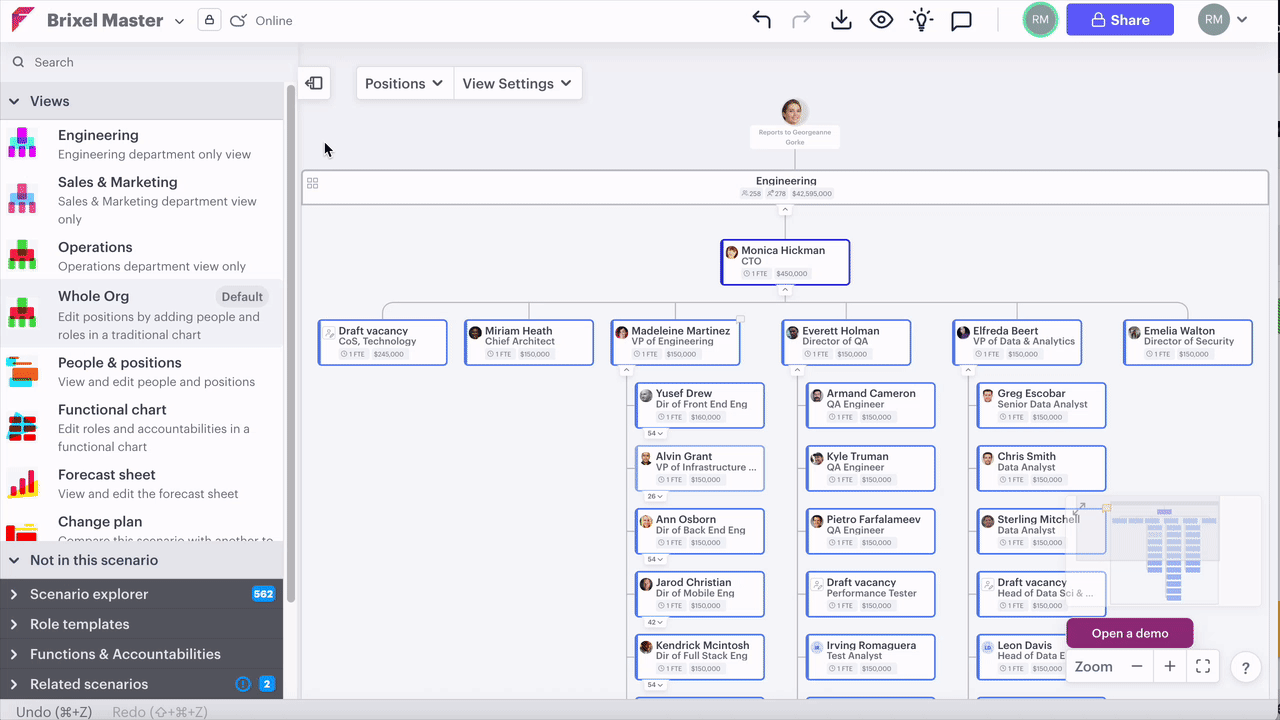Click the lightbulb suggestions icon
Screen dimensions: 1280x720
(x=921, y=19)
